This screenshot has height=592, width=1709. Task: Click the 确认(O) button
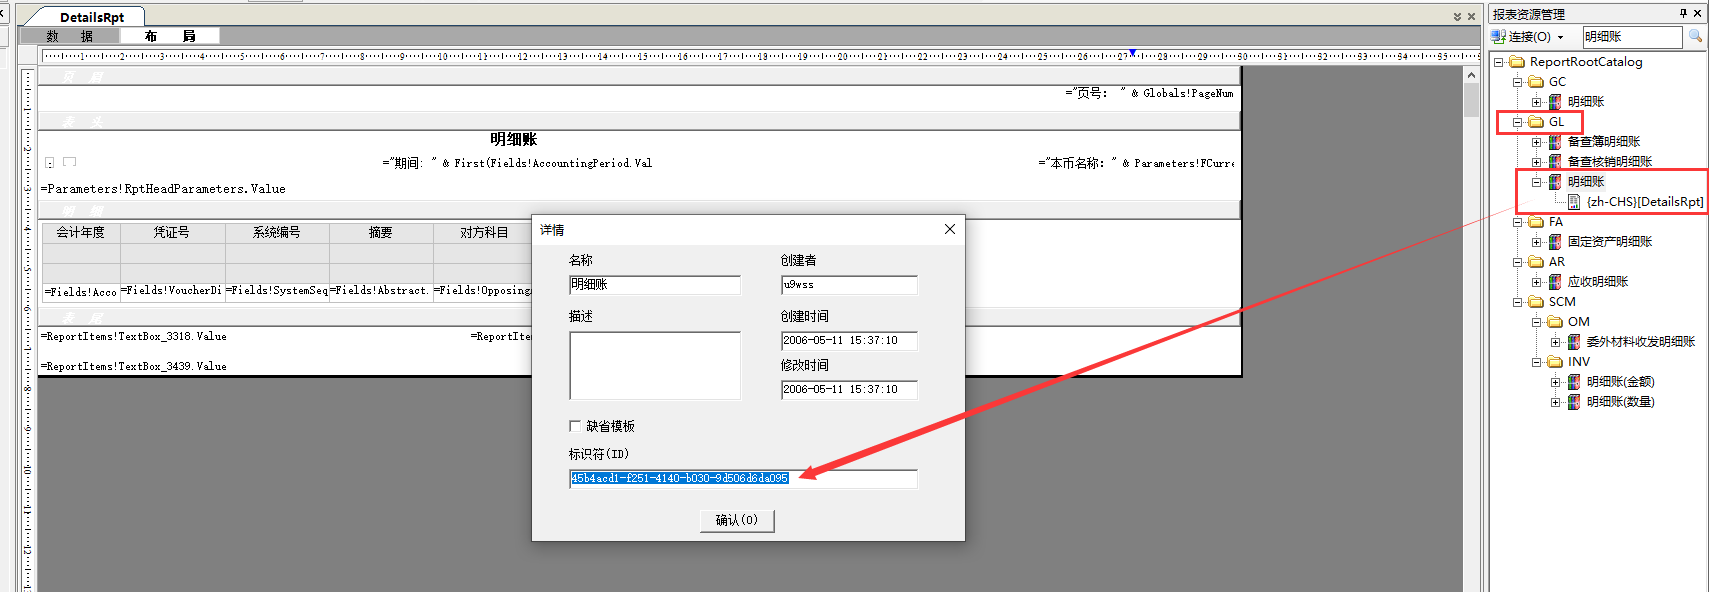(737, 520)
